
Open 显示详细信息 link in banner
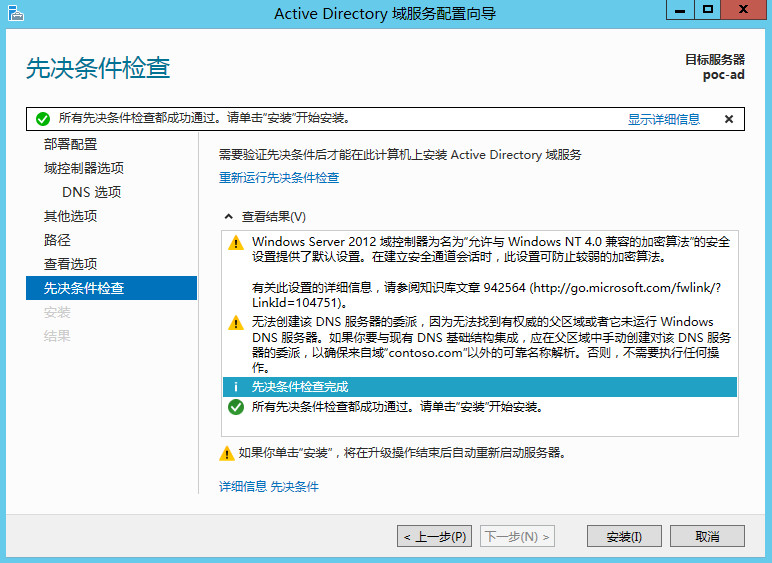pos(664,119)
